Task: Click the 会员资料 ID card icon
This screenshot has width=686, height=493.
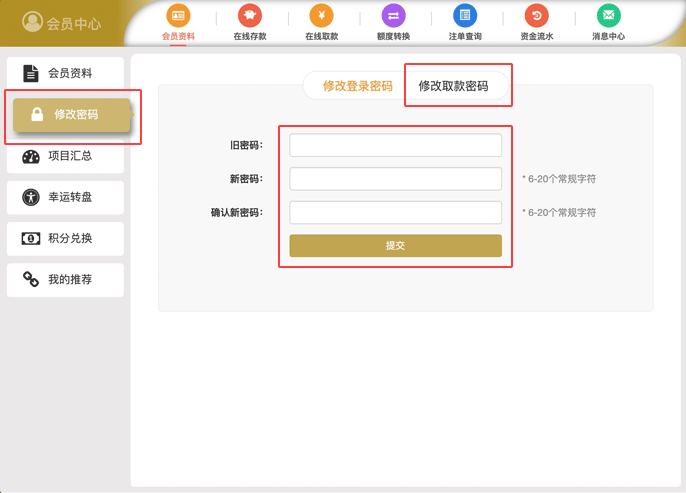Action: 178,16
